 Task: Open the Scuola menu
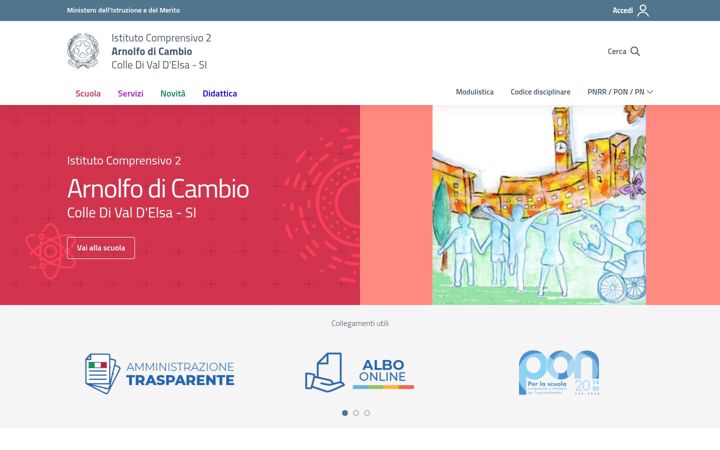pyautogui.click(x=88, y=94)
